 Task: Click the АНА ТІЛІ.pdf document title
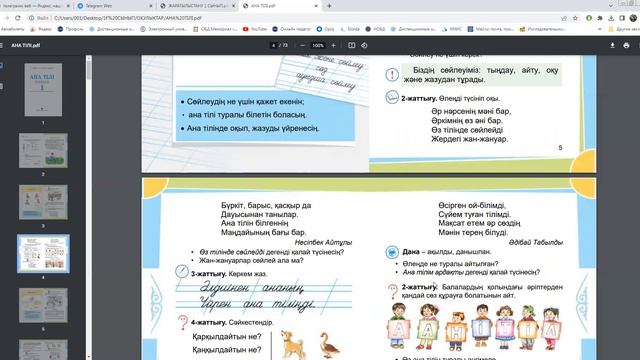tap(25, 45)
